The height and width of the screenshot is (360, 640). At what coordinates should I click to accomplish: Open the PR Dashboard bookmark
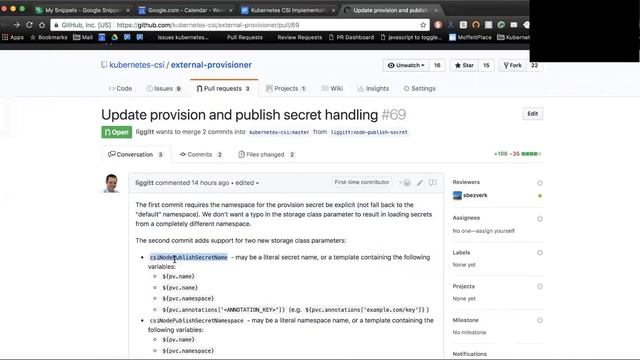[x=351, y=37]
